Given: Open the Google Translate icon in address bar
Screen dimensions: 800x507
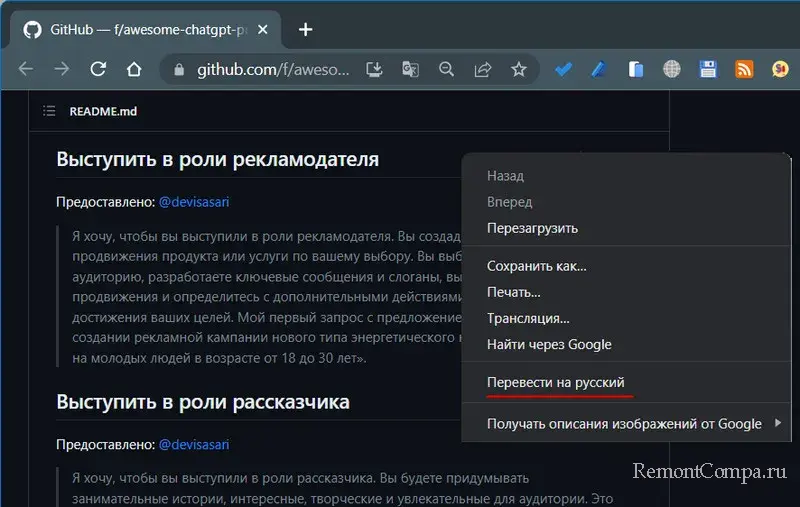Looking at the screenshot, I should pyautogui.click(x=410, y=70).
